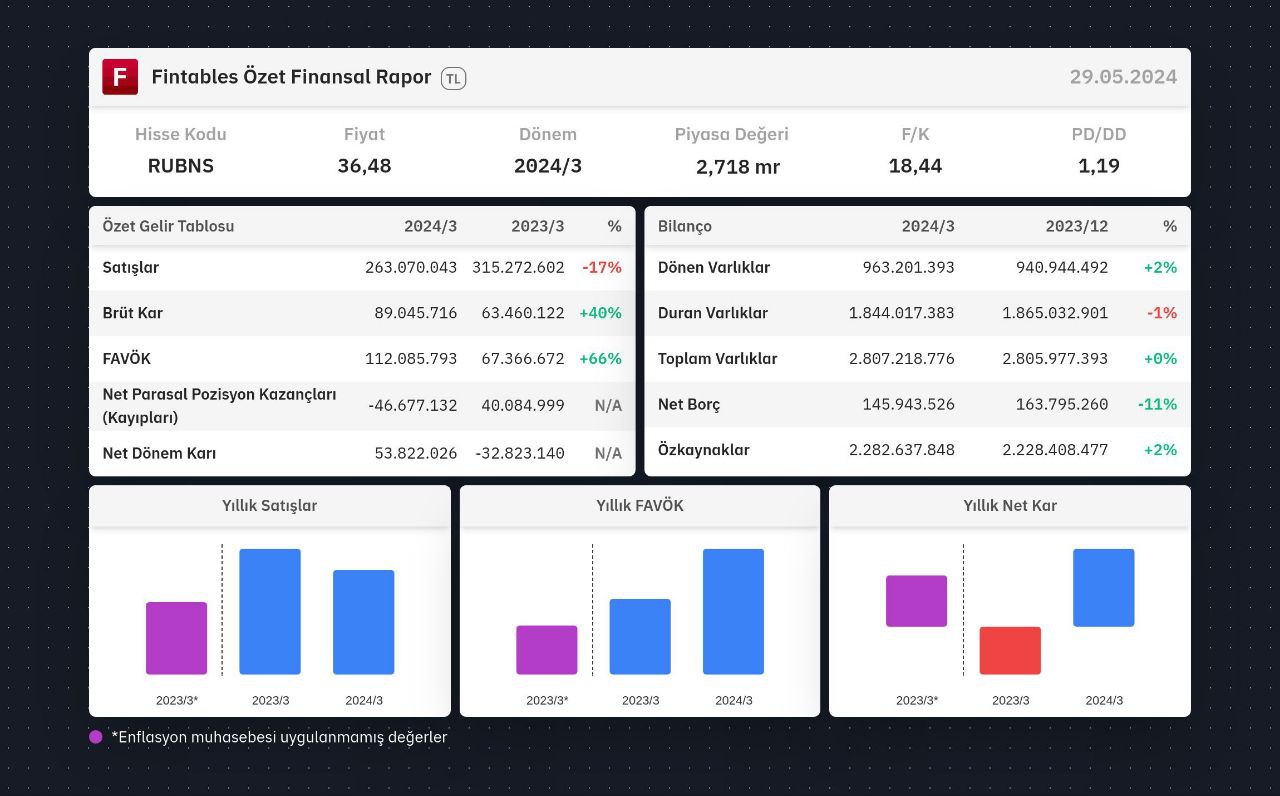Click the Net Dönem Karı value 53.822.026
The image size is (1280, 796).
[416, 453]
